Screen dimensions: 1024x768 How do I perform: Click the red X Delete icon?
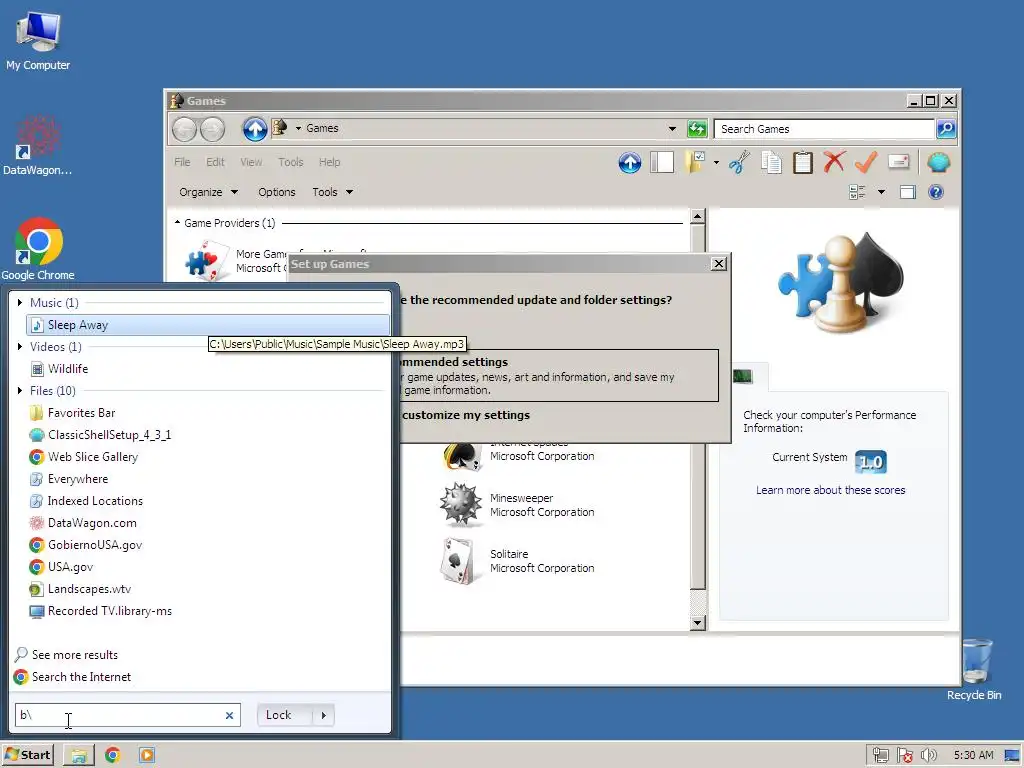[x=834, y=162]
